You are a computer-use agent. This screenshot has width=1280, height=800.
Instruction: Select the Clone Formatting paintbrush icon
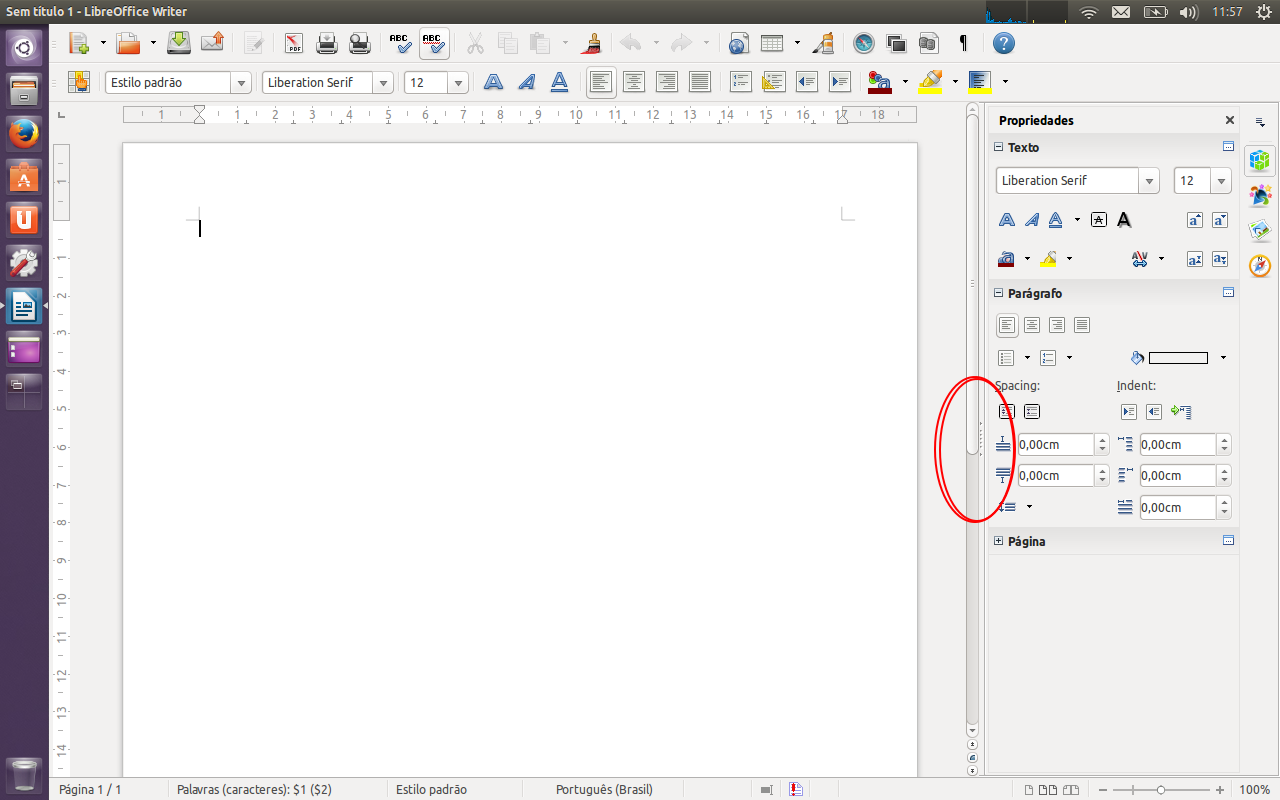point(592,43)
